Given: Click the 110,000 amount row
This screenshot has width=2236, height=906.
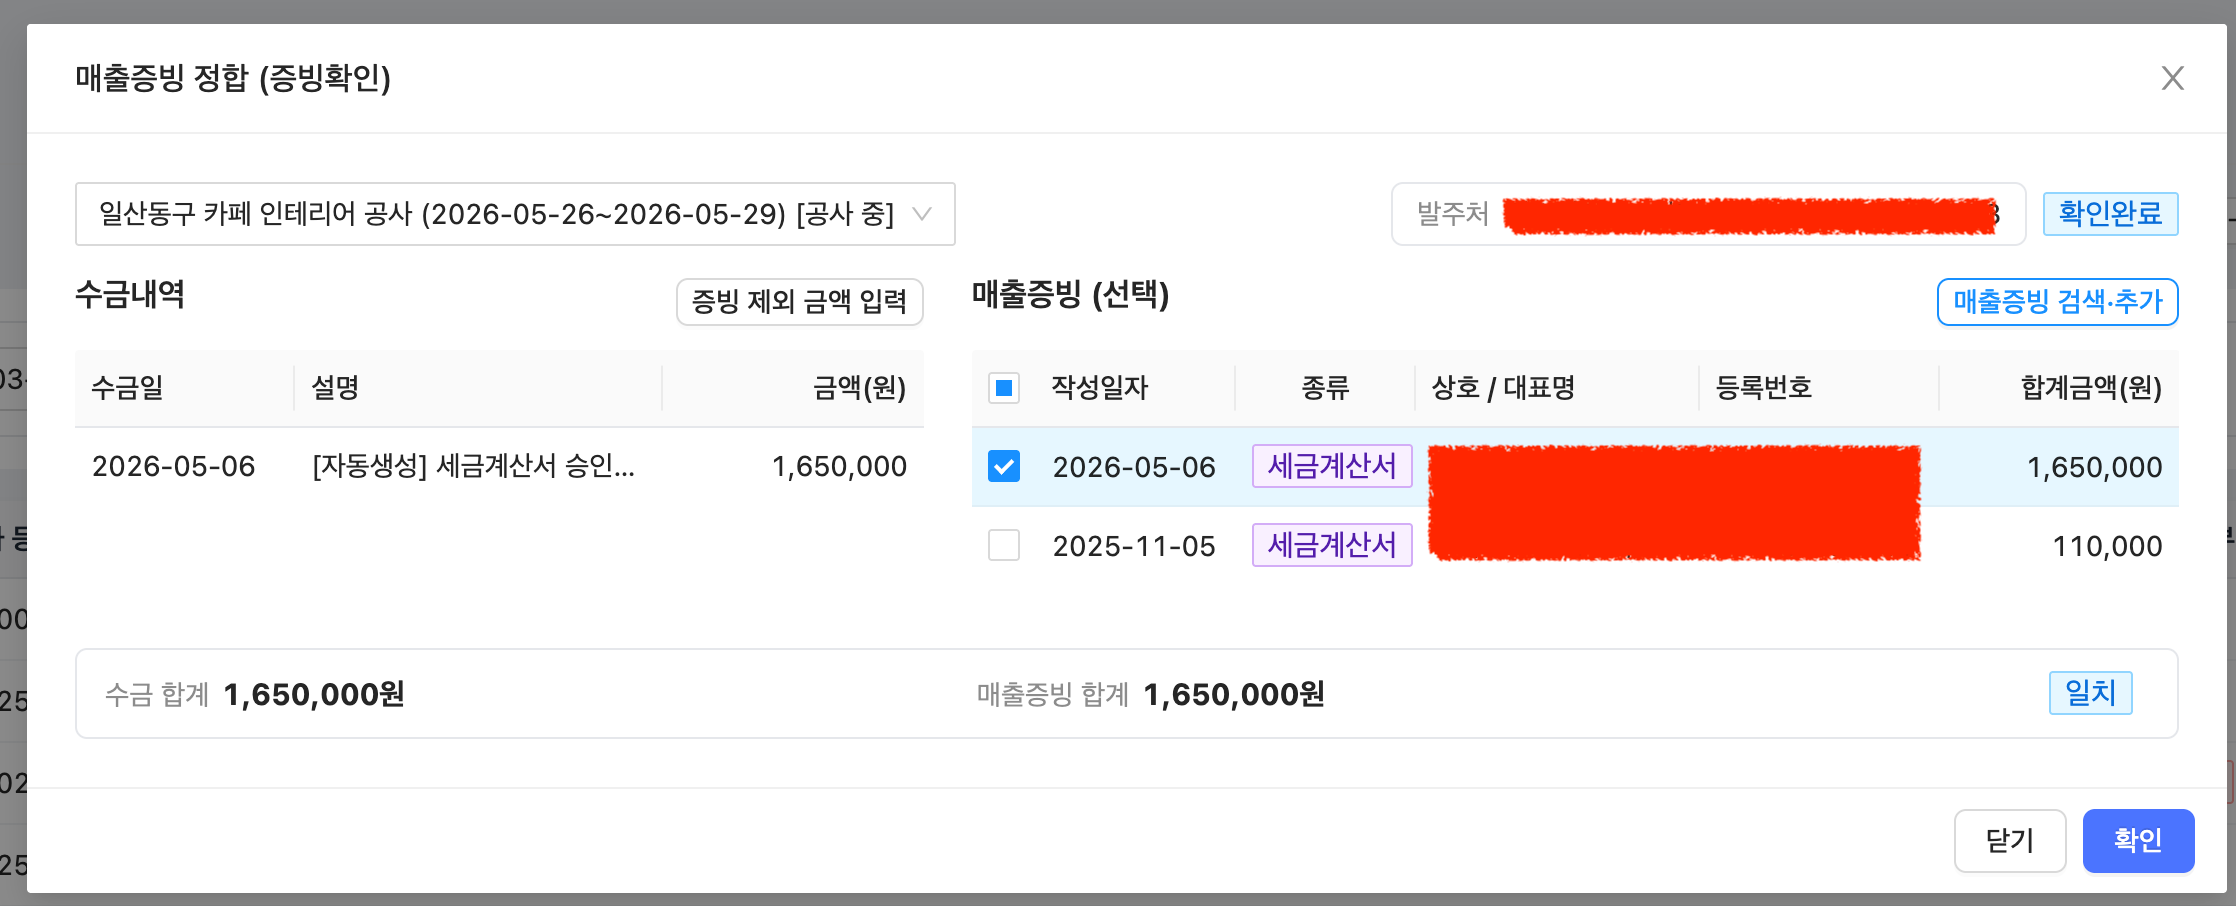Looking at the screenshot, I should click(x=1575, y=545).
